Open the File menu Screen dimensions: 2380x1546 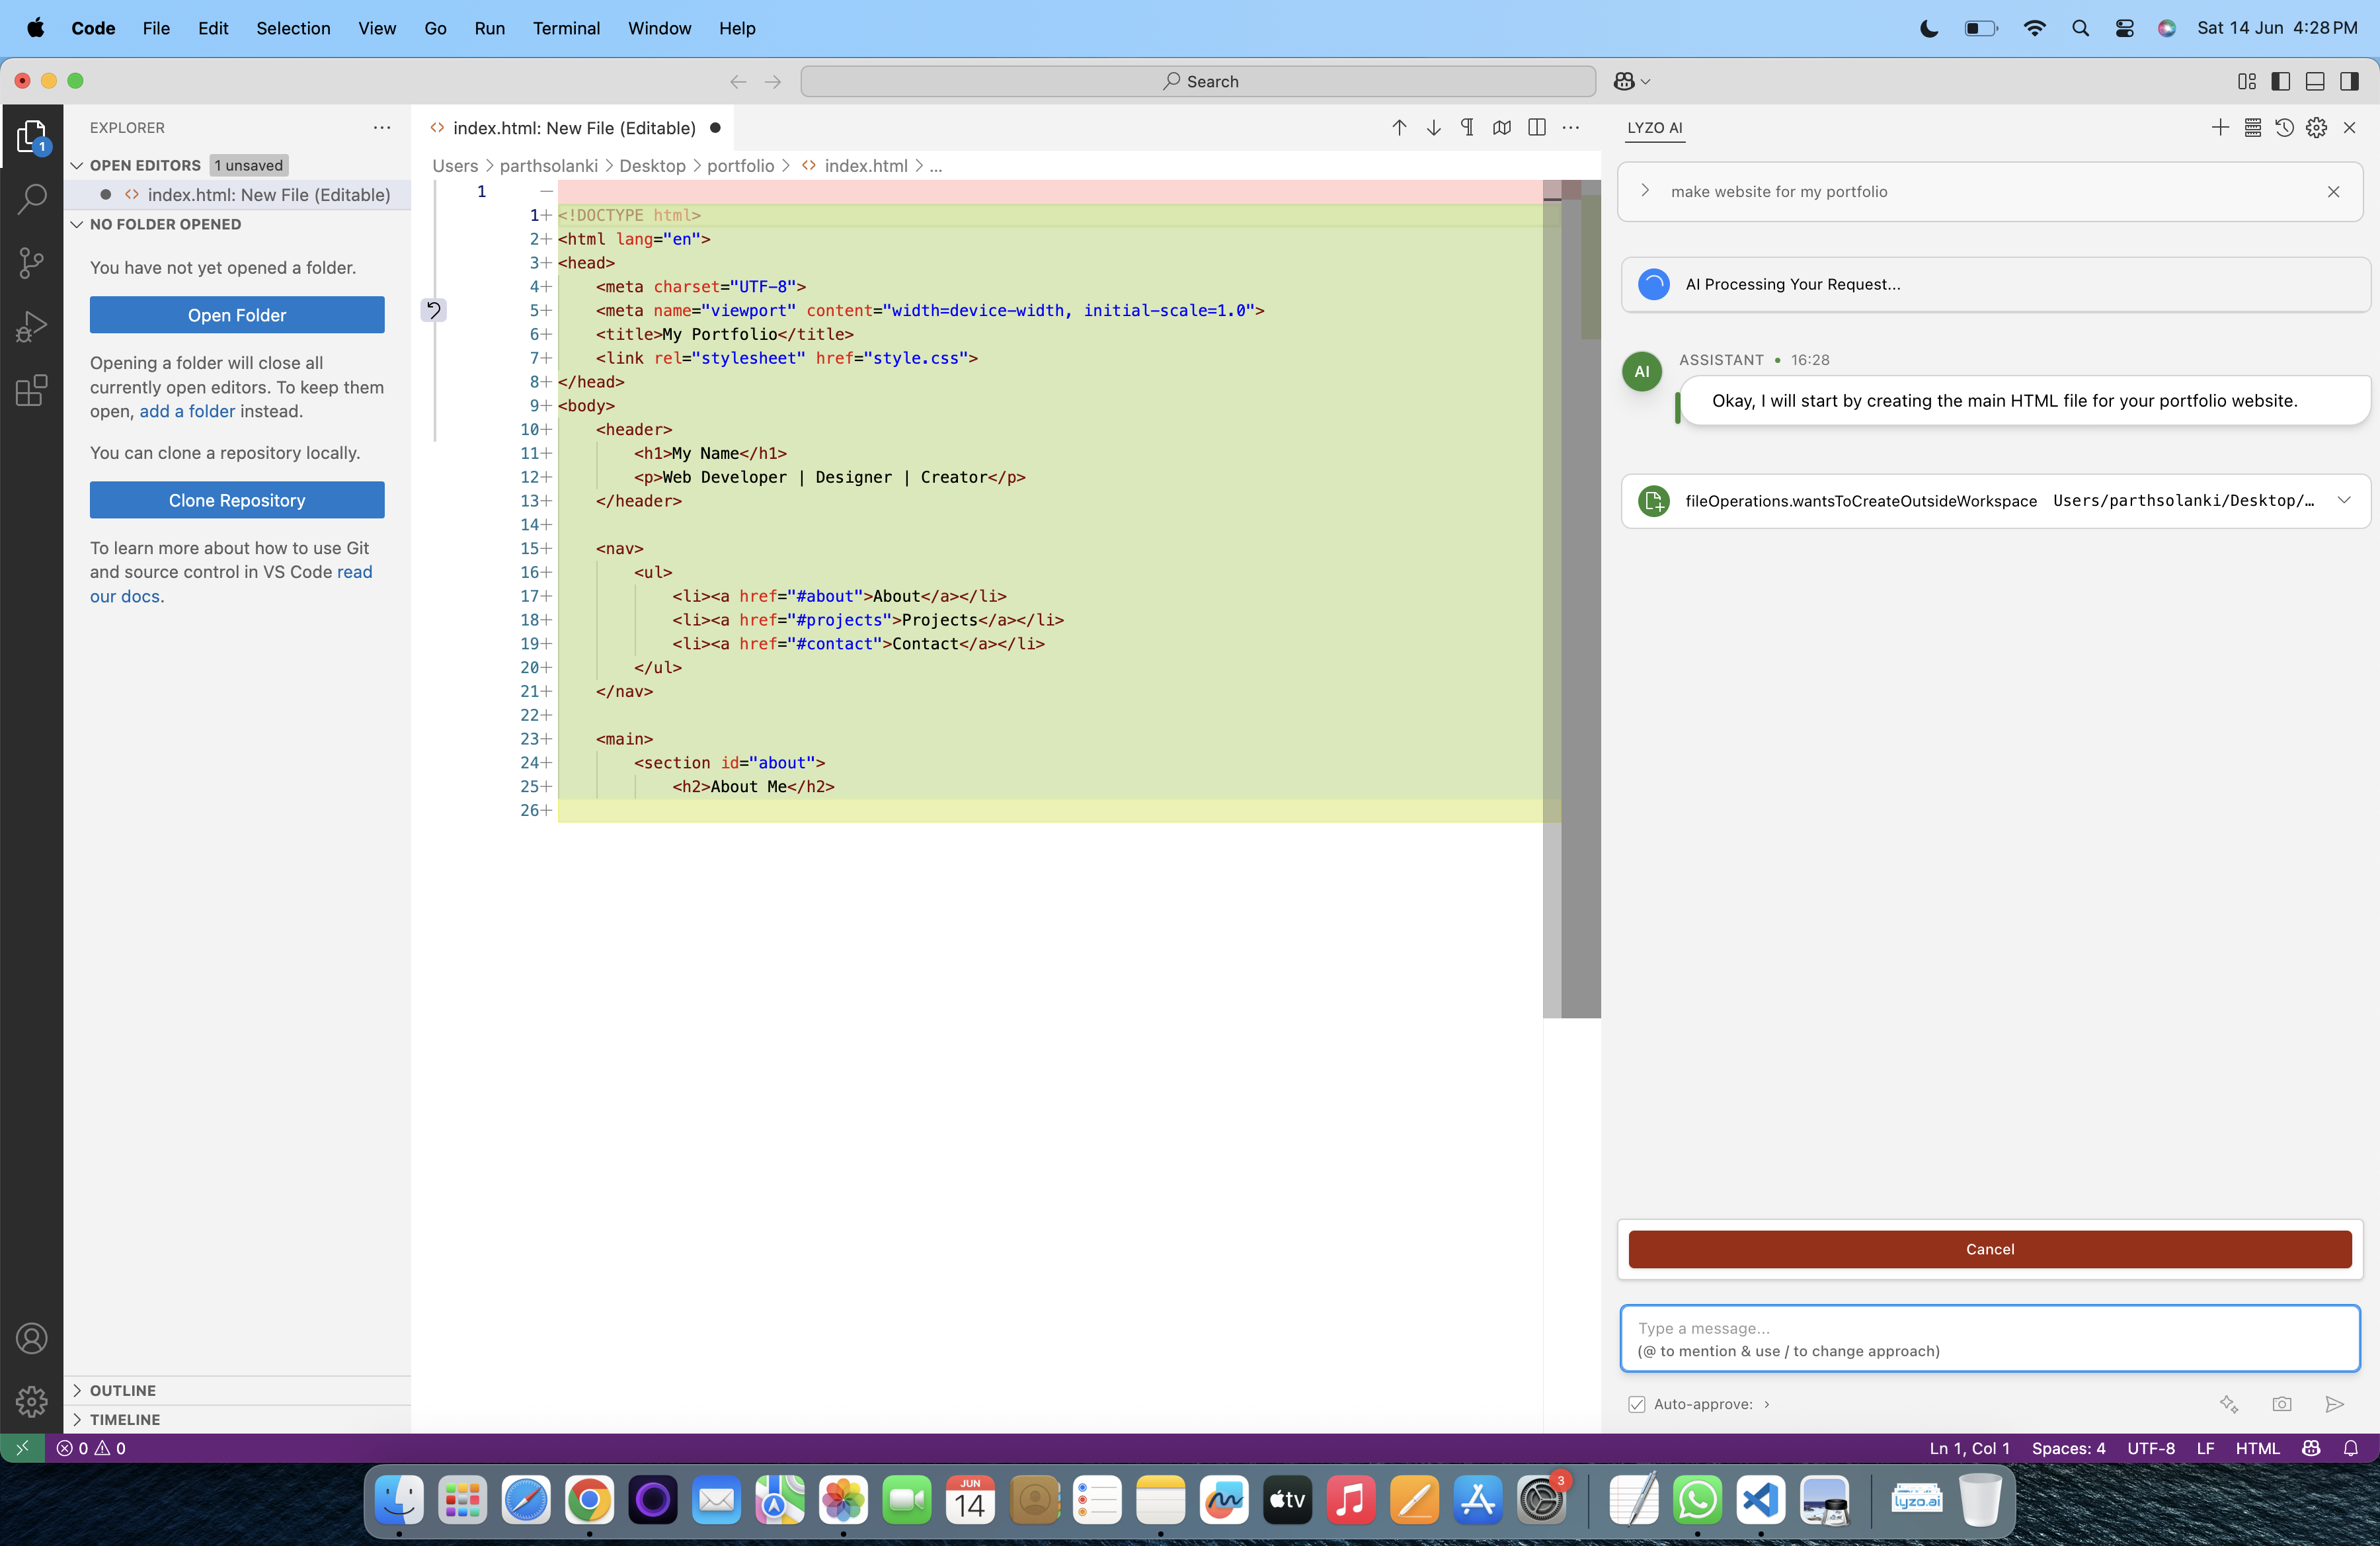[156, 28]
